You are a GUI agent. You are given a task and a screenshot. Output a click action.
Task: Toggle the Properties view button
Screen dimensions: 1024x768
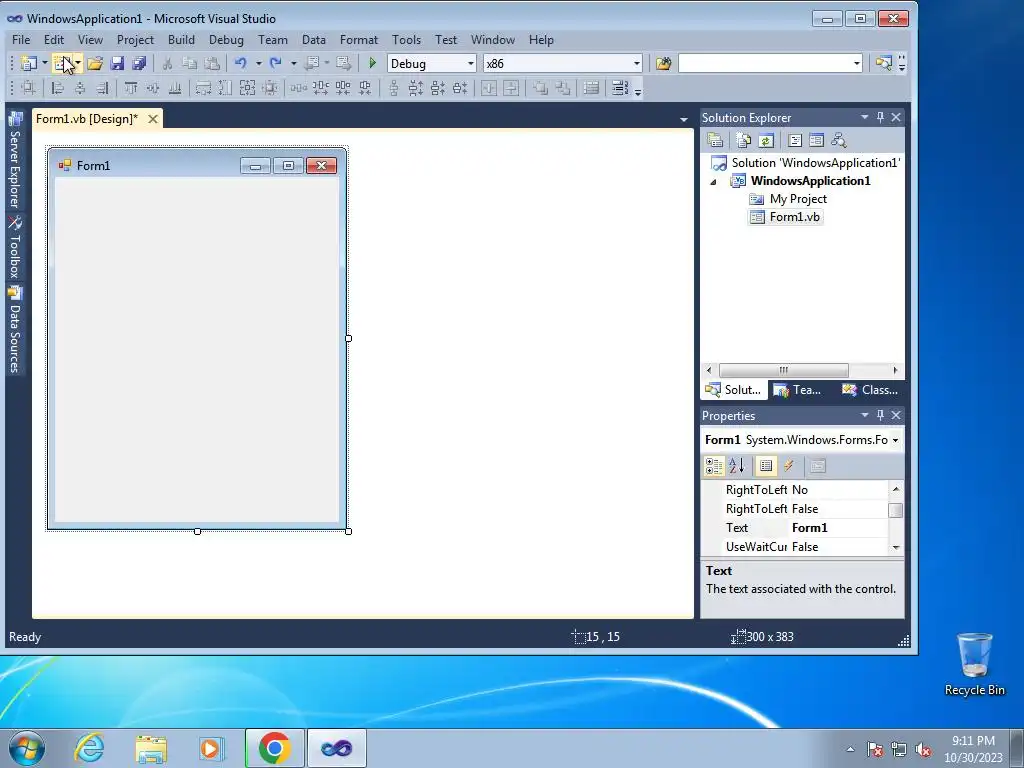(x=766, y=466)
